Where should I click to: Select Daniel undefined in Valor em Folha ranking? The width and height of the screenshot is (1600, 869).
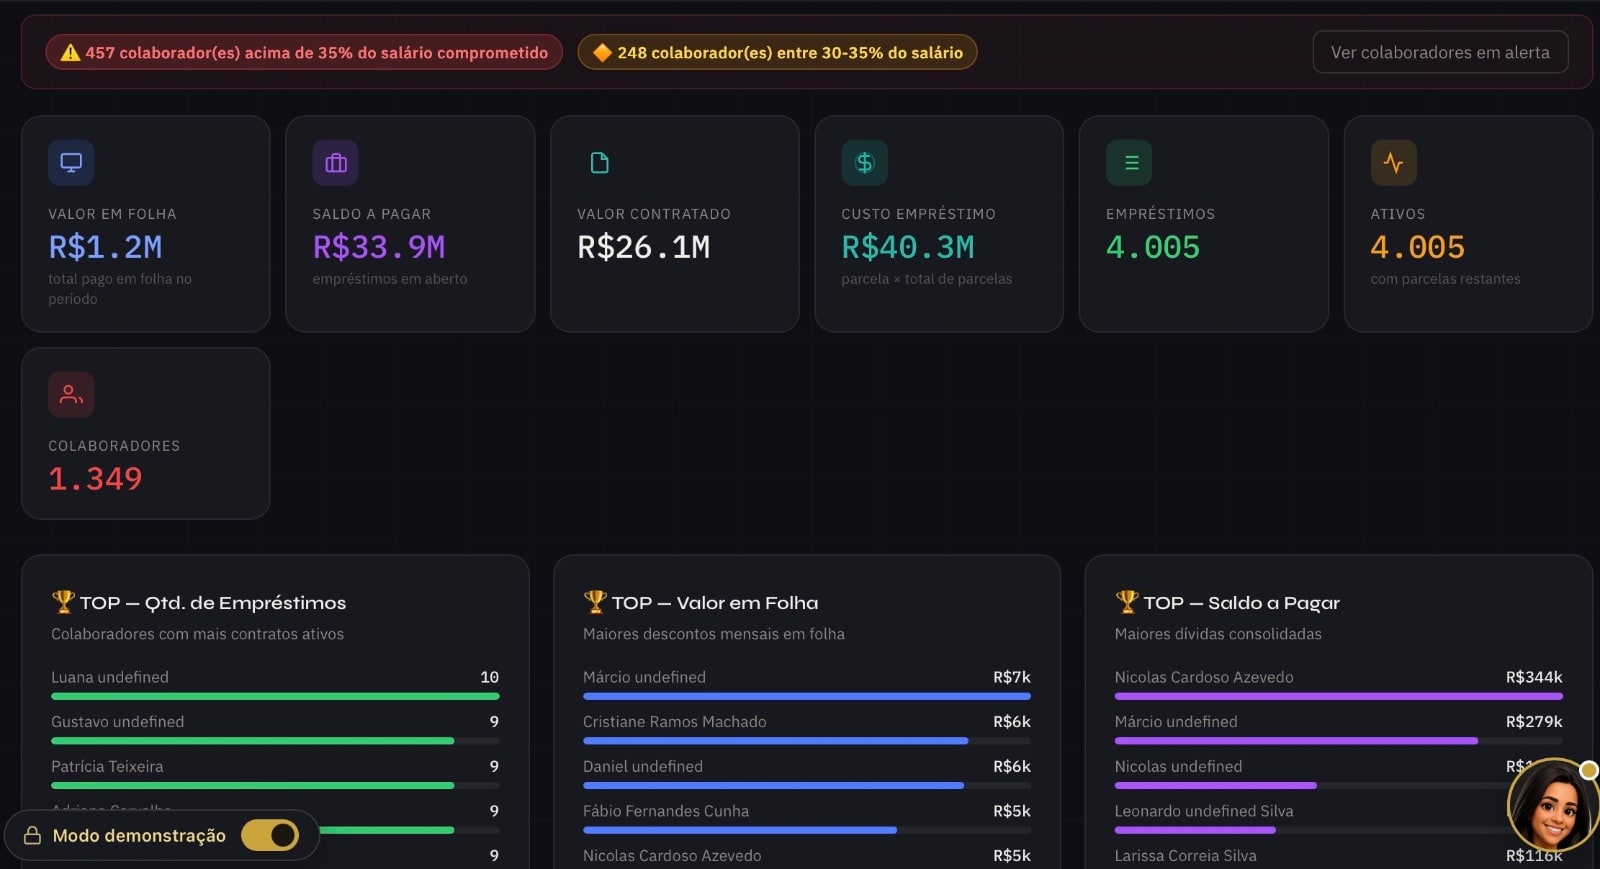pyautogui.click(x=643, y=767)
